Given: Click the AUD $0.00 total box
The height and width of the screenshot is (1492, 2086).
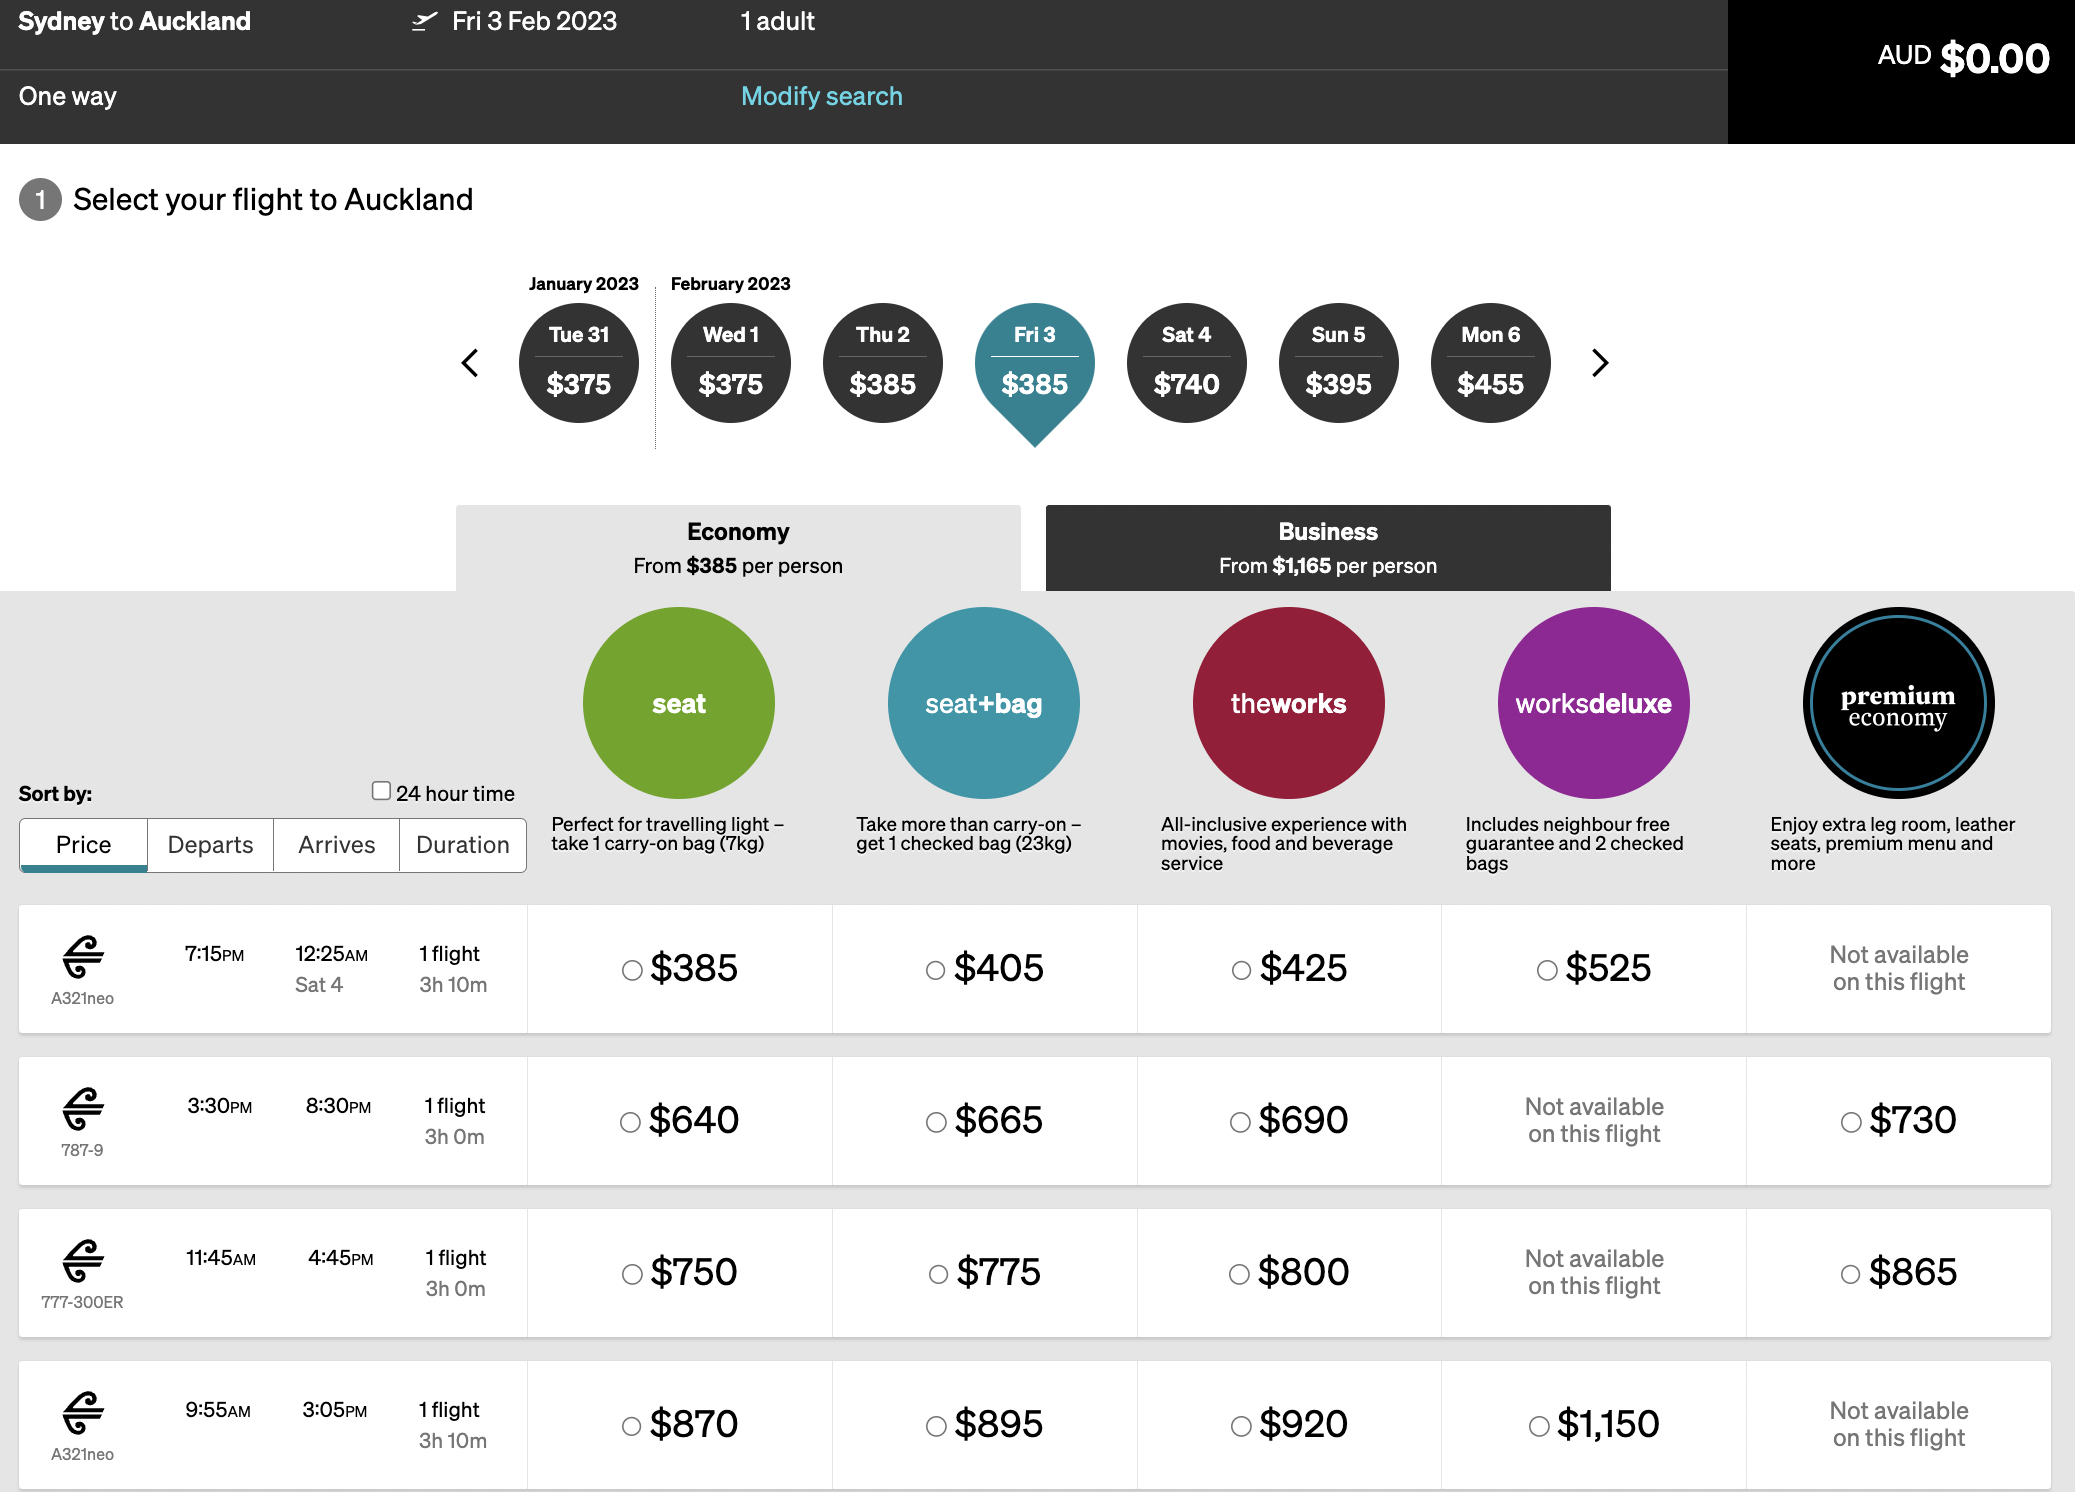Looking at the screenshot, I should 1901,72.
